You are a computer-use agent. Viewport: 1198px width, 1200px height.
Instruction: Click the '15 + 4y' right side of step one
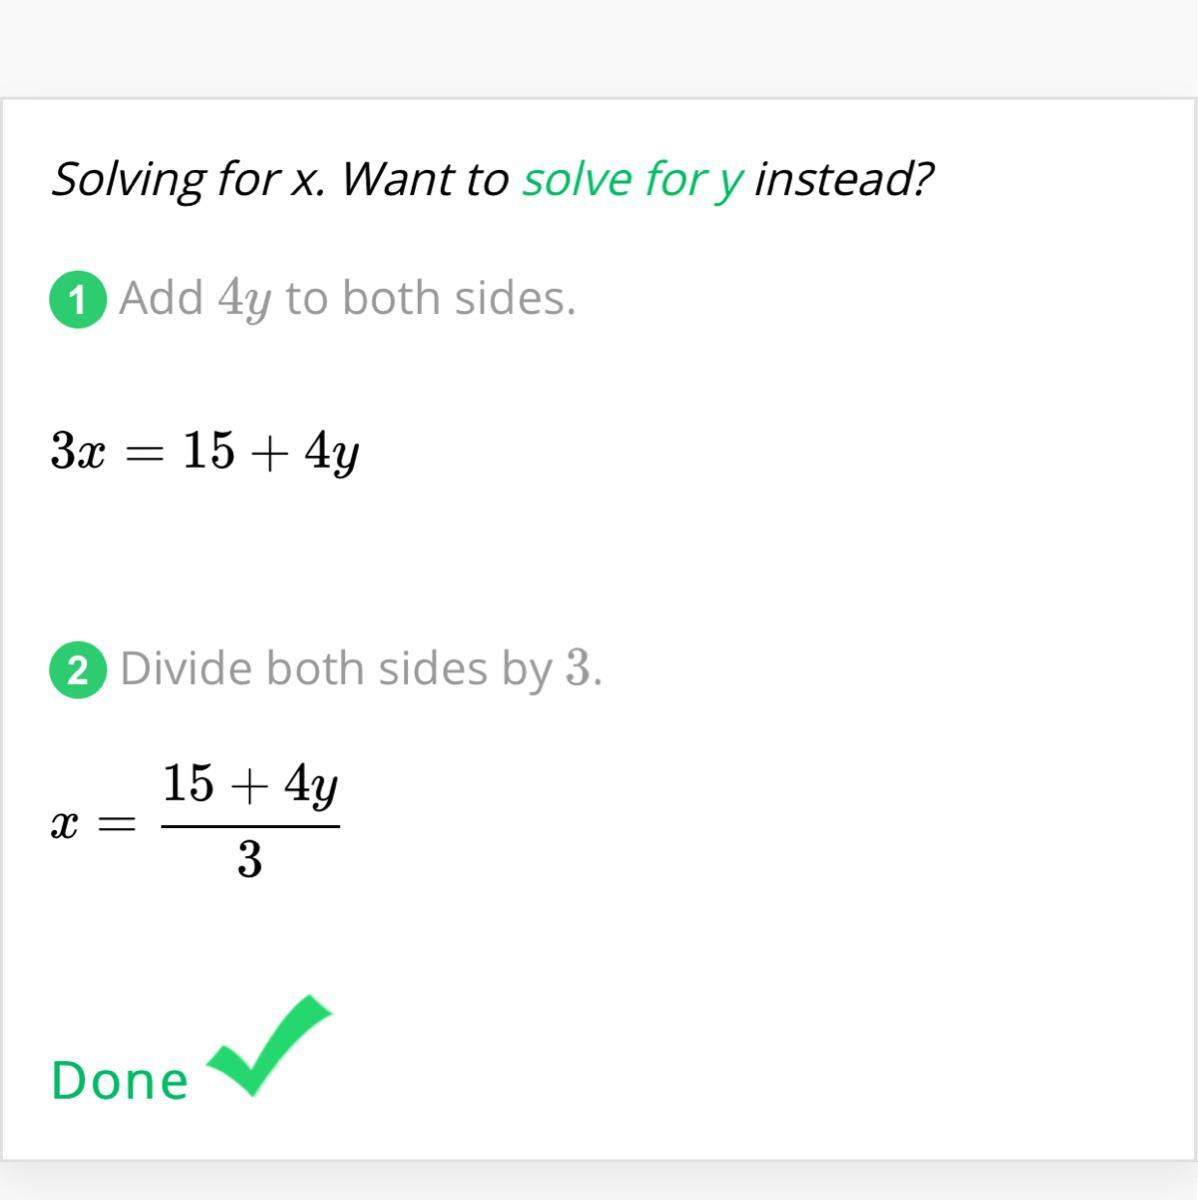pyautogui.click(x=271, y=452)
